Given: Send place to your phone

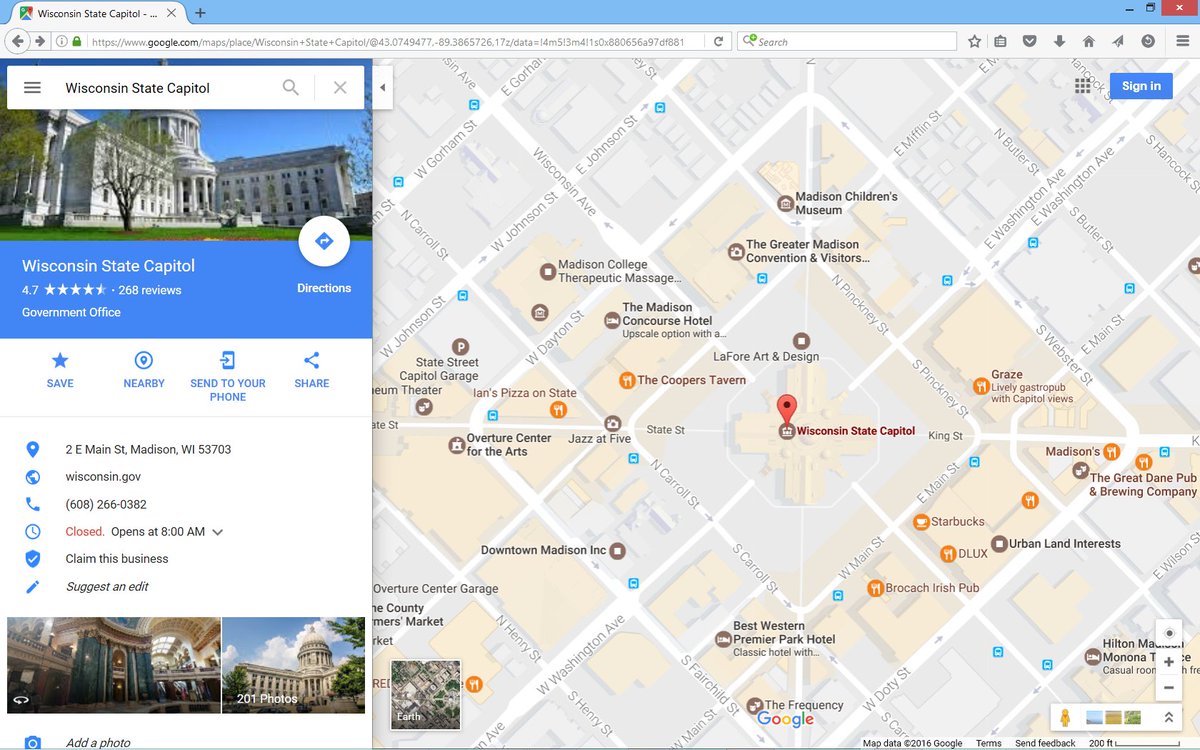Looking at the screenshot, I should pos(228,376).
